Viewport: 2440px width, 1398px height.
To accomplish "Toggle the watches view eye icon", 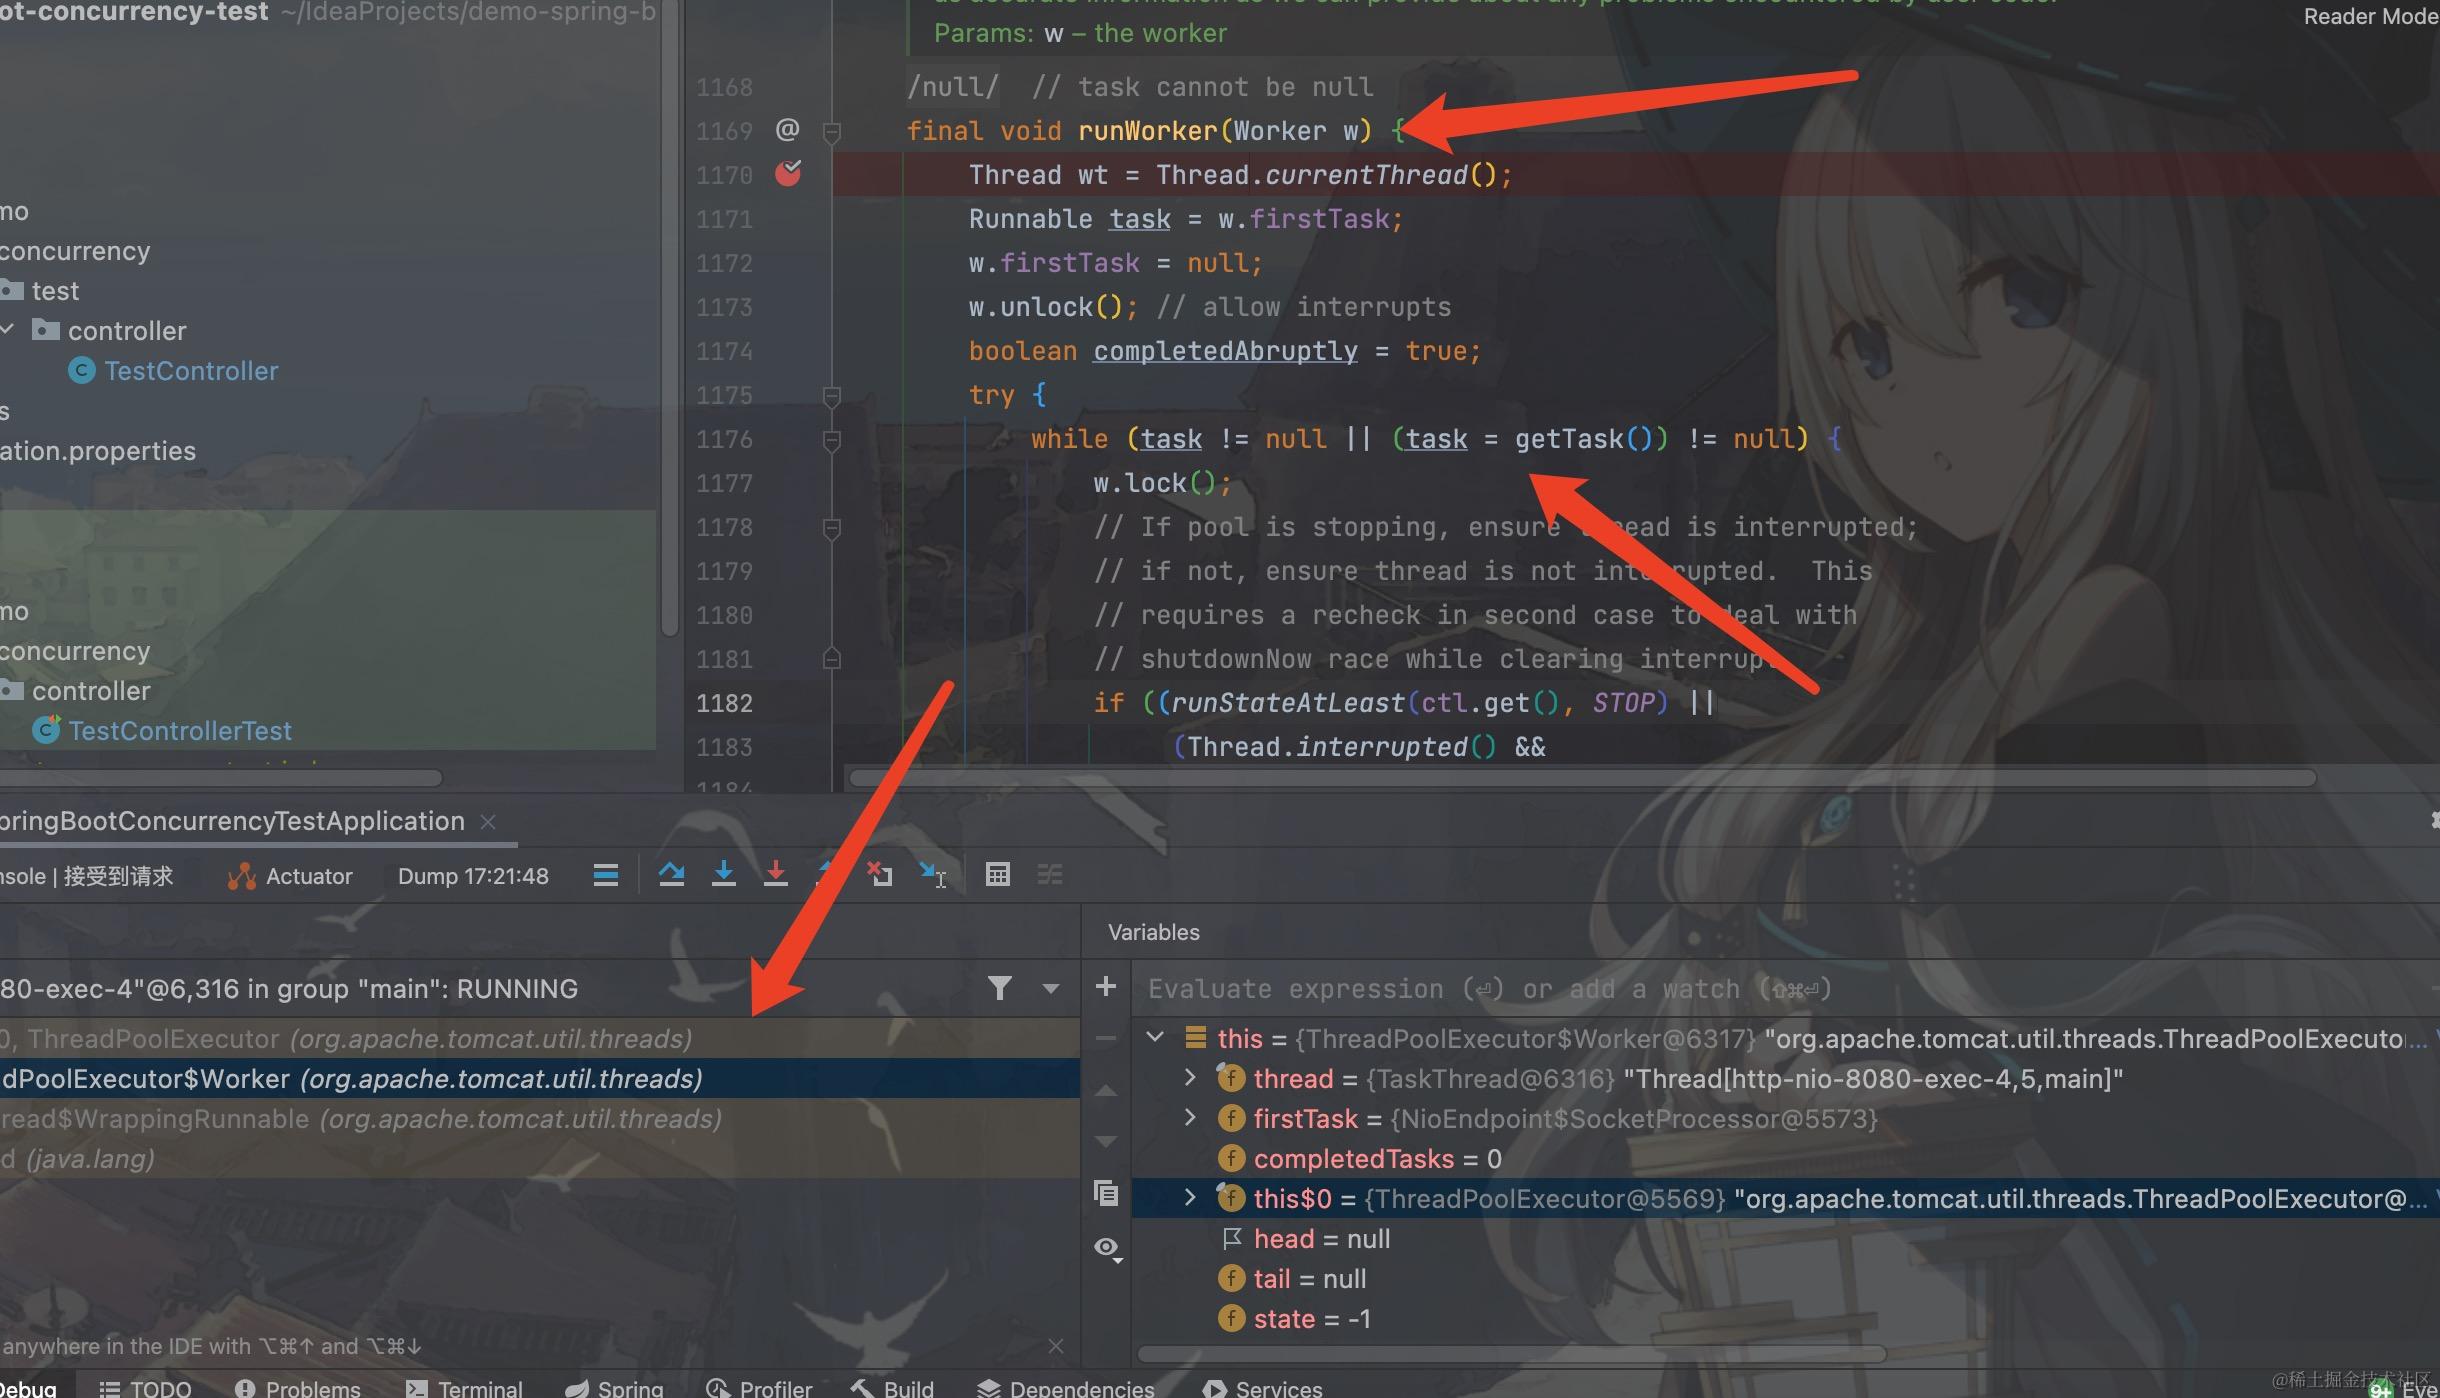I will (1107, 1248).
